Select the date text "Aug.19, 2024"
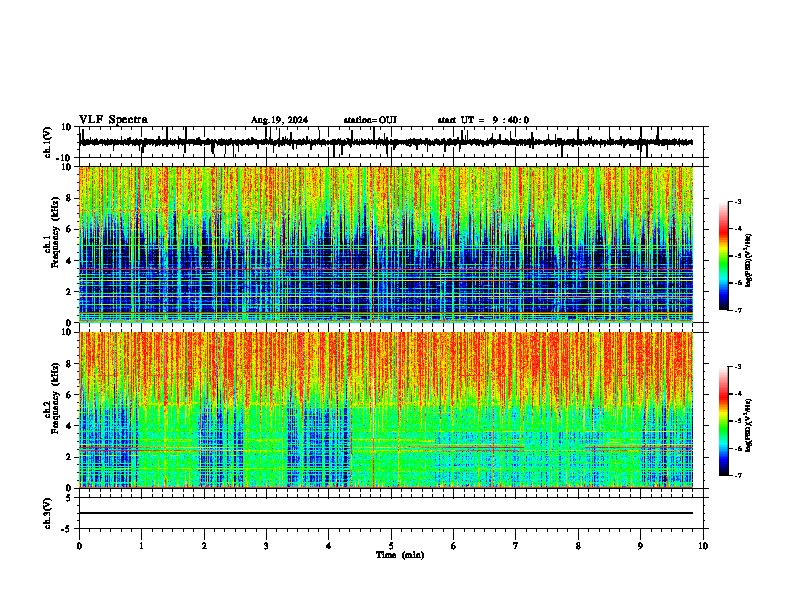This screenshot has width=792, height=612. point(279,120)
